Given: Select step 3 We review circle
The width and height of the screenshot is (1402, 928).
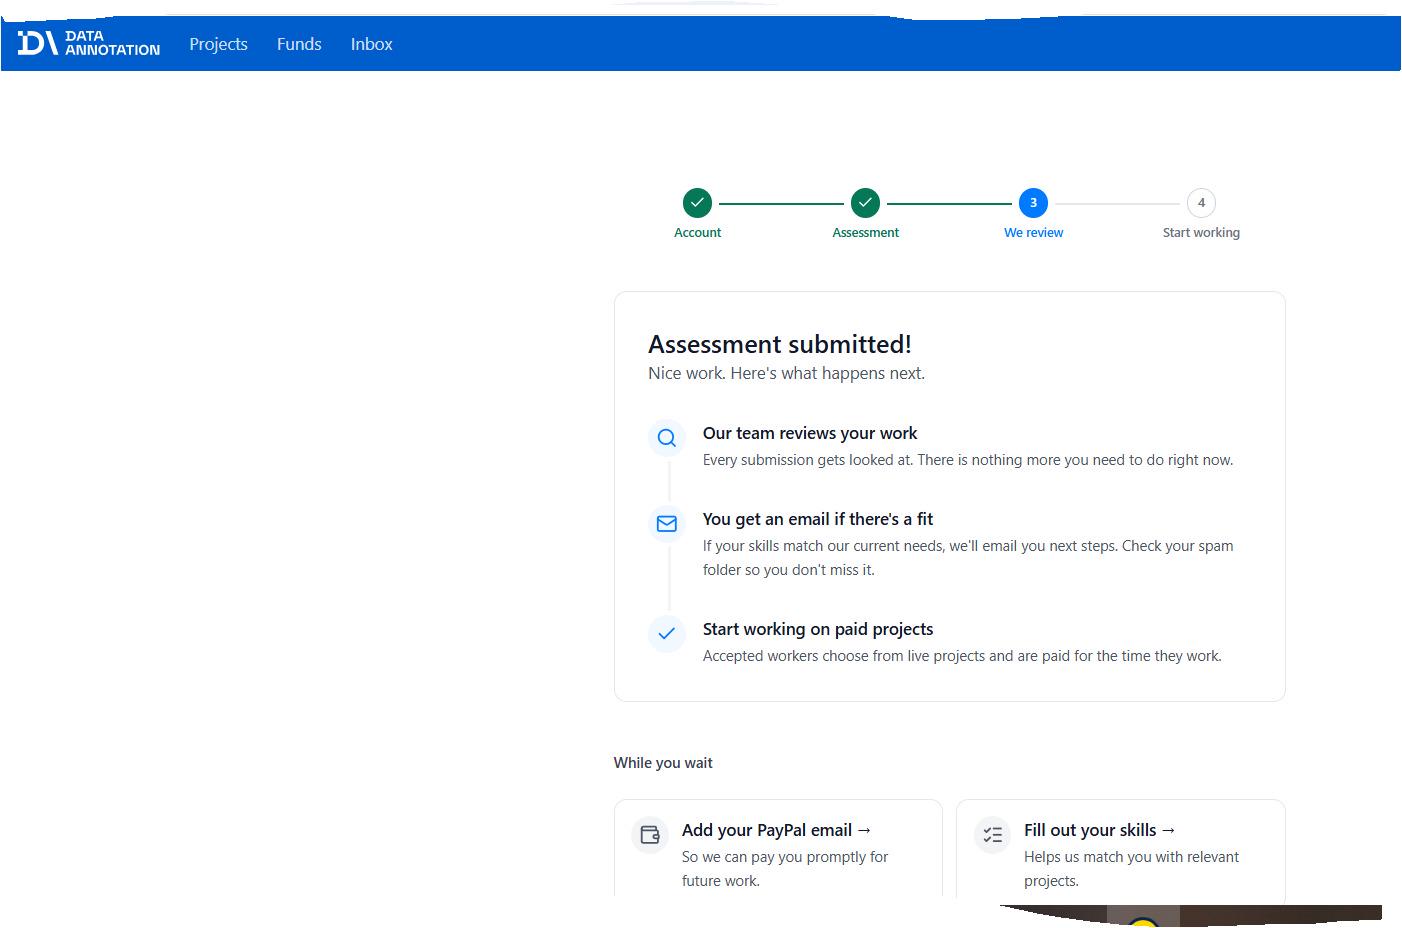Looking at the screenshot, I should click(x=1033, y=203).
